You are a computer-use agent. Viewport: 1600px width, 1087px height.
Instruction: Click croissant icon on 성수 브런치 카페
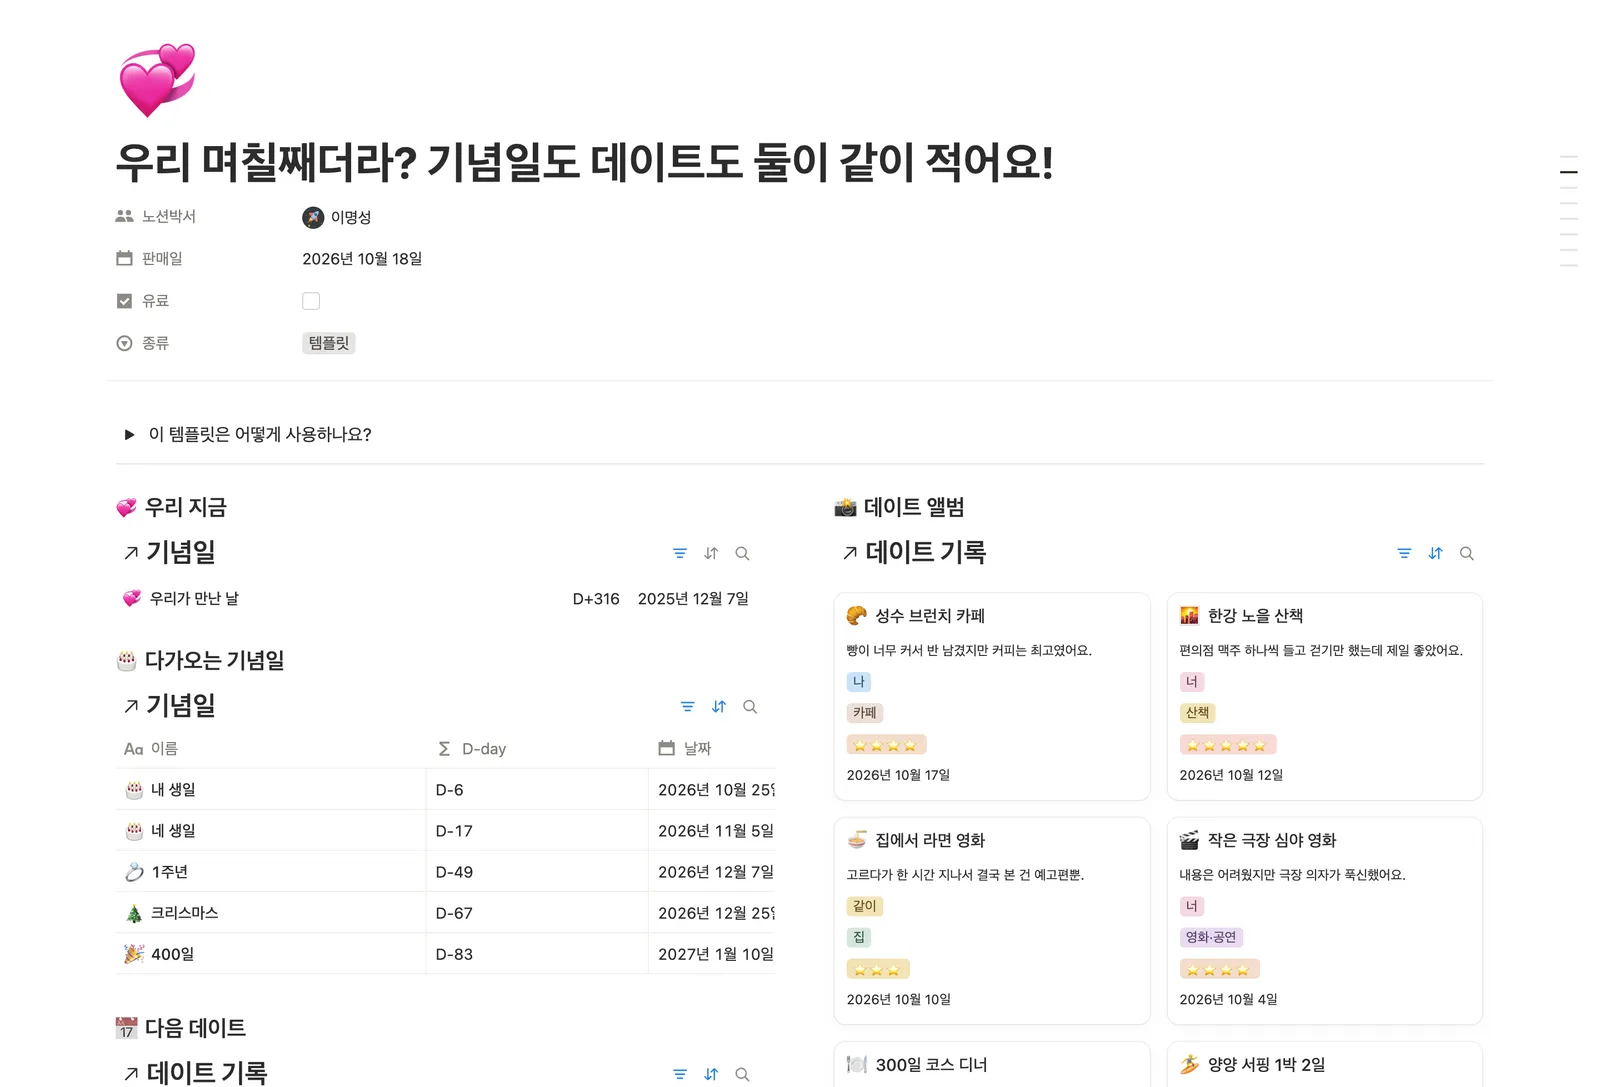857,615
